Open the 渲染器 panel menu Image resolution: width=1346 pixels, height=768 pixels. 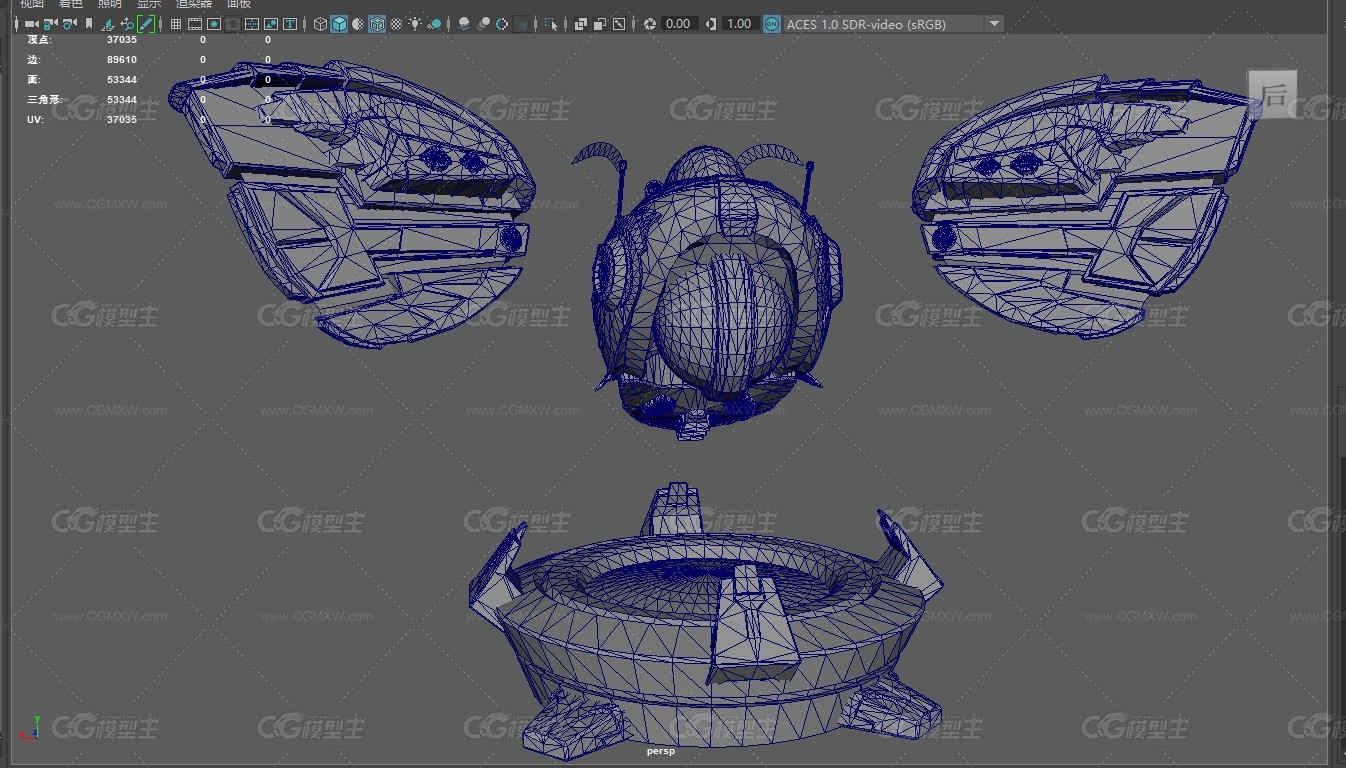(194, 4)
